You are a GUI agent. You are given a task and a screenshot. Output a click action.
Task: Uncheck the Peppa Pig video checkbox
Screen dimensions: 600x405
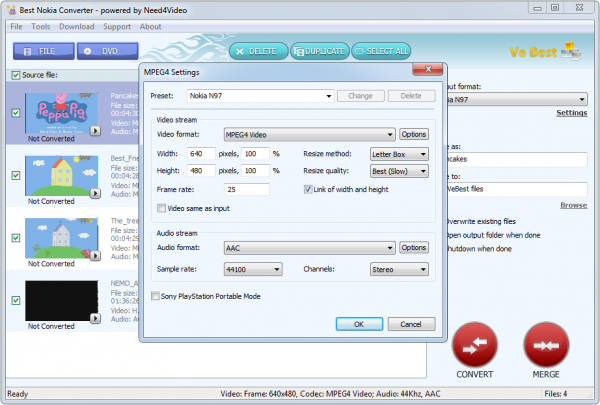pyautogui.click(x=16, y=113)
